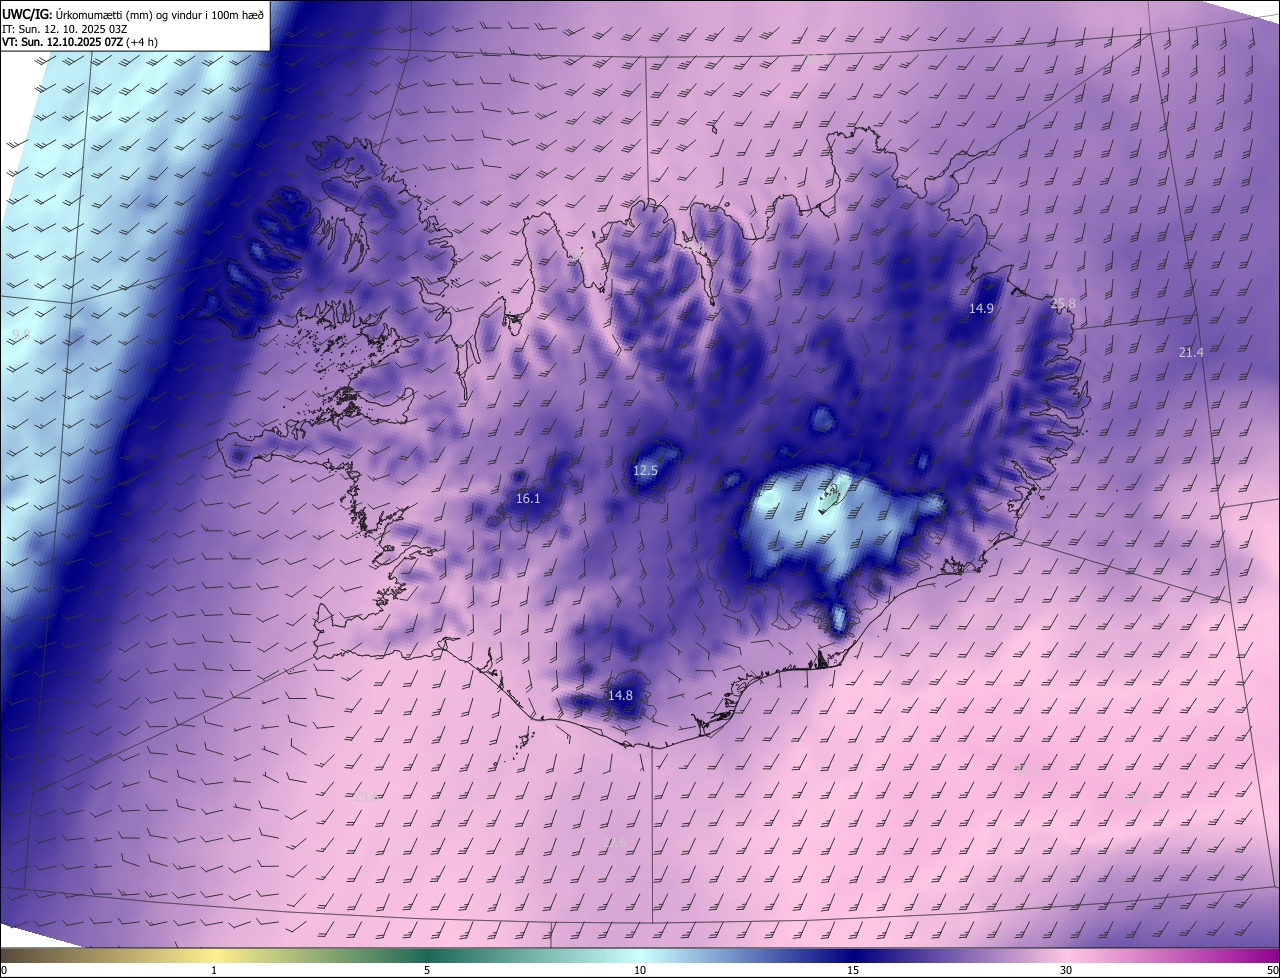Click the 14.9 value label on the map
Image resolution: width=1280 pixels, height=978 pixels.
(981, 308)
